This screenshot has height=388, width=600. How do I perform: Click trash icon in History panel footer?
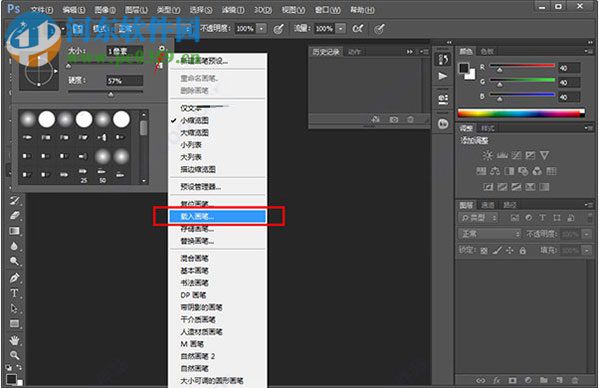click(410, 120)
